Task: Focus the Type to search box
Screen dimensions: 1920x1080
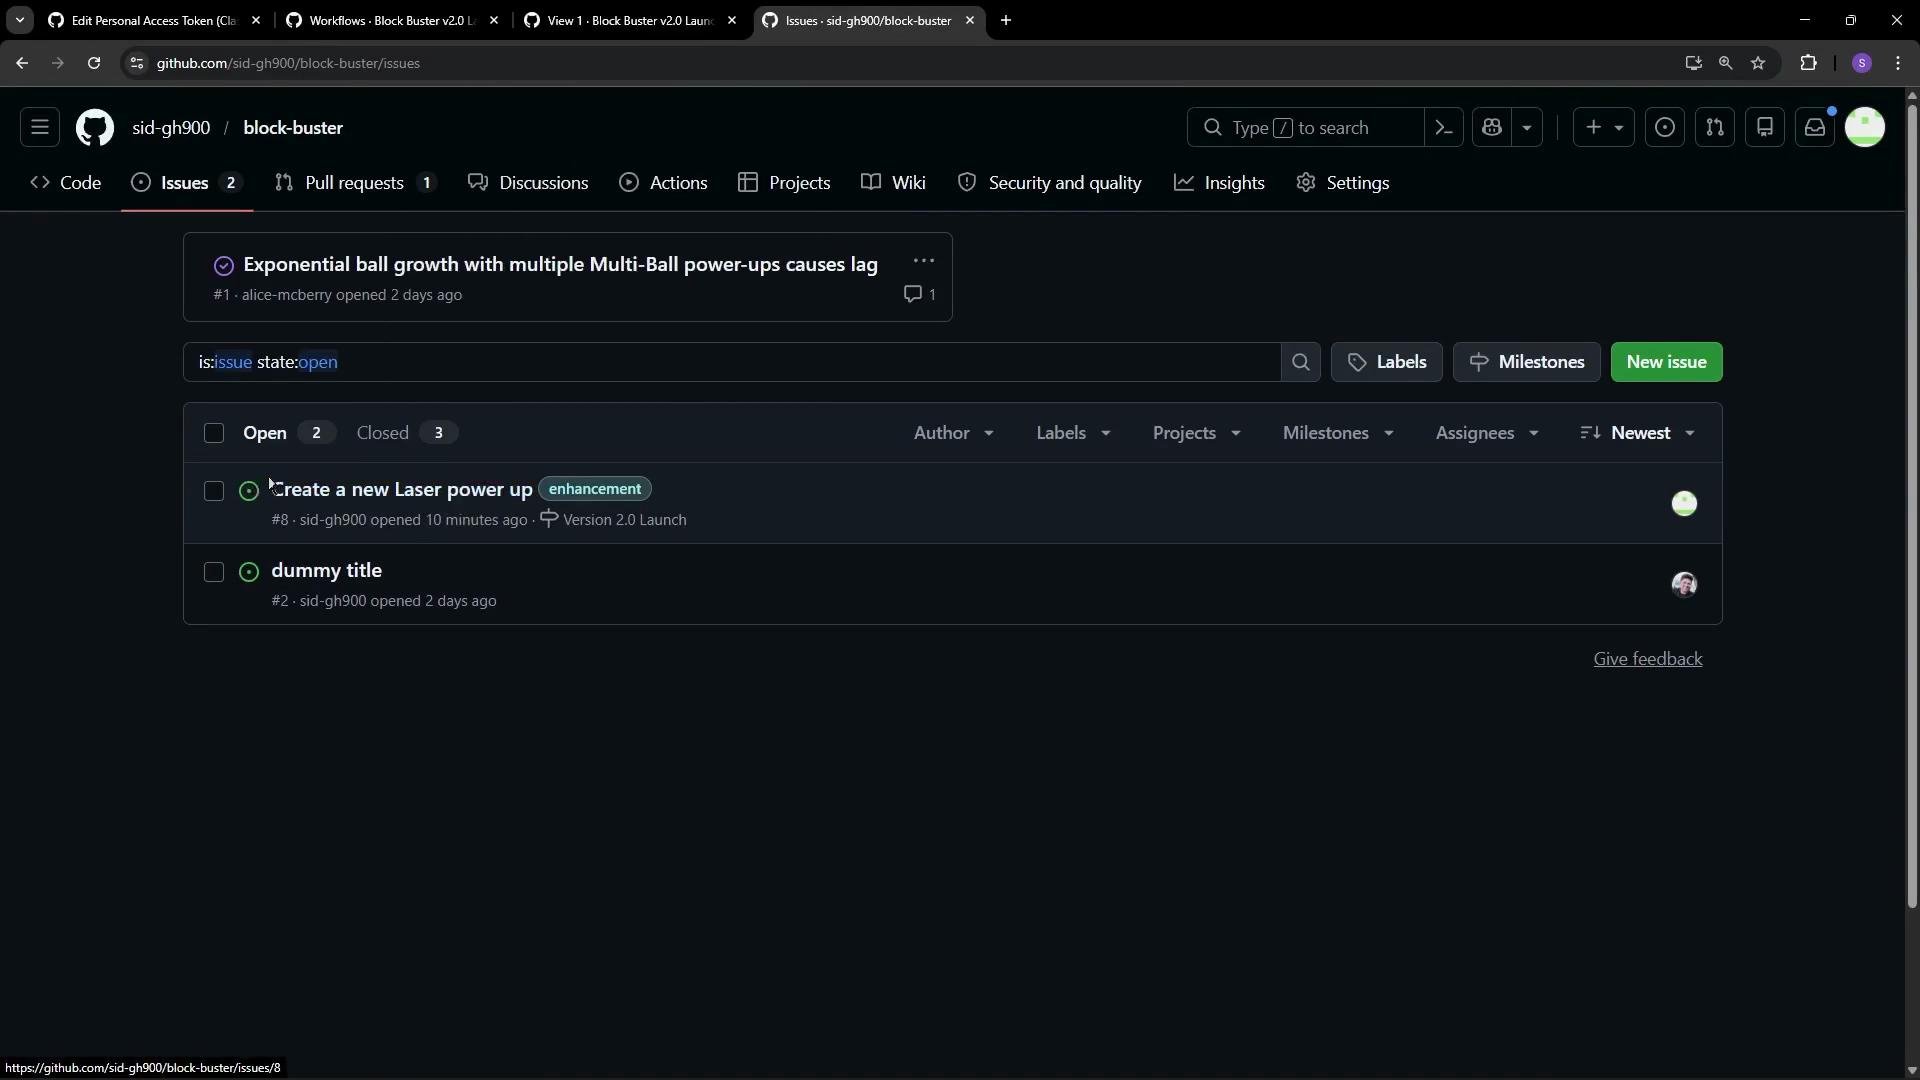Action: tap(1305, 128)
